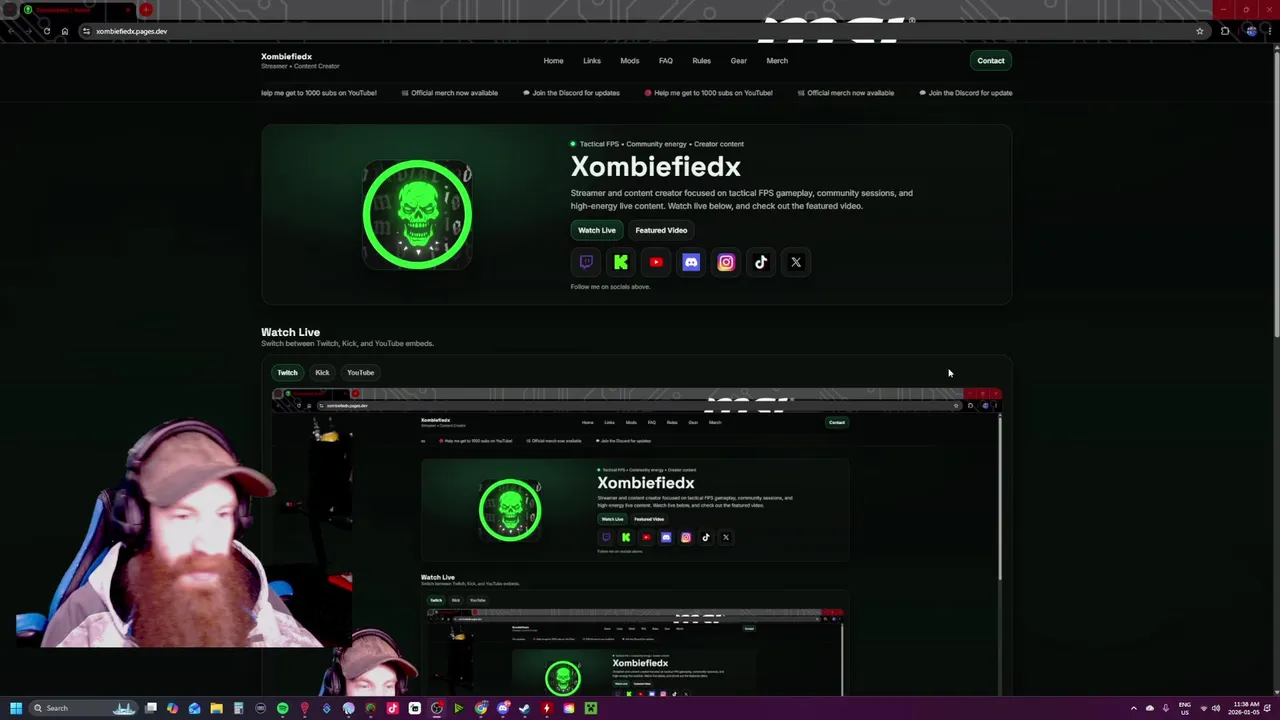
Task: Open the notifications bell in tray
Action: [1267, 708]
